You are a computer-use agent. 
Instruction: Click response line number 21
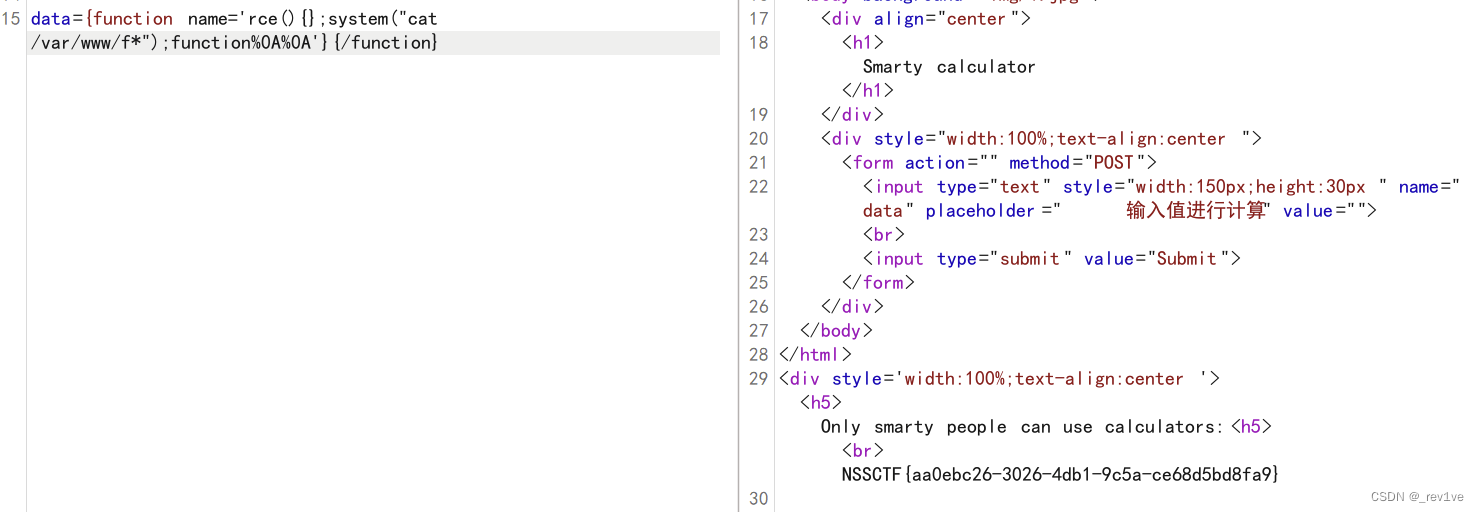[x=759, y=163]
